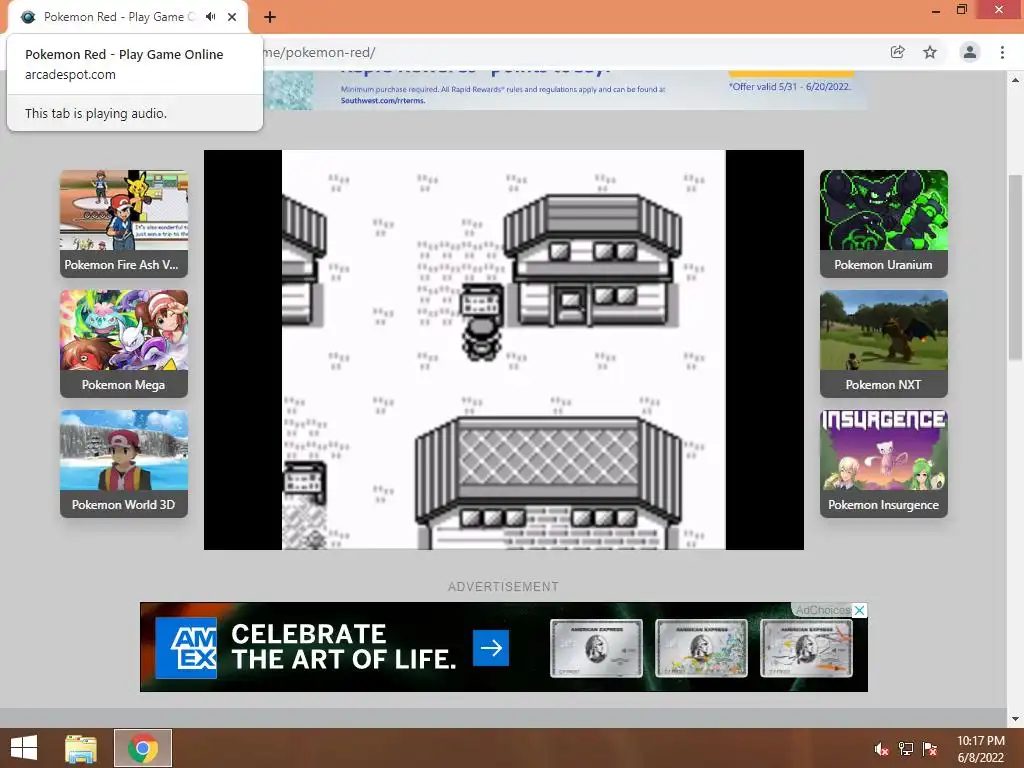Click the Southwest.com/rrterms link in the ad

point(383,101)
